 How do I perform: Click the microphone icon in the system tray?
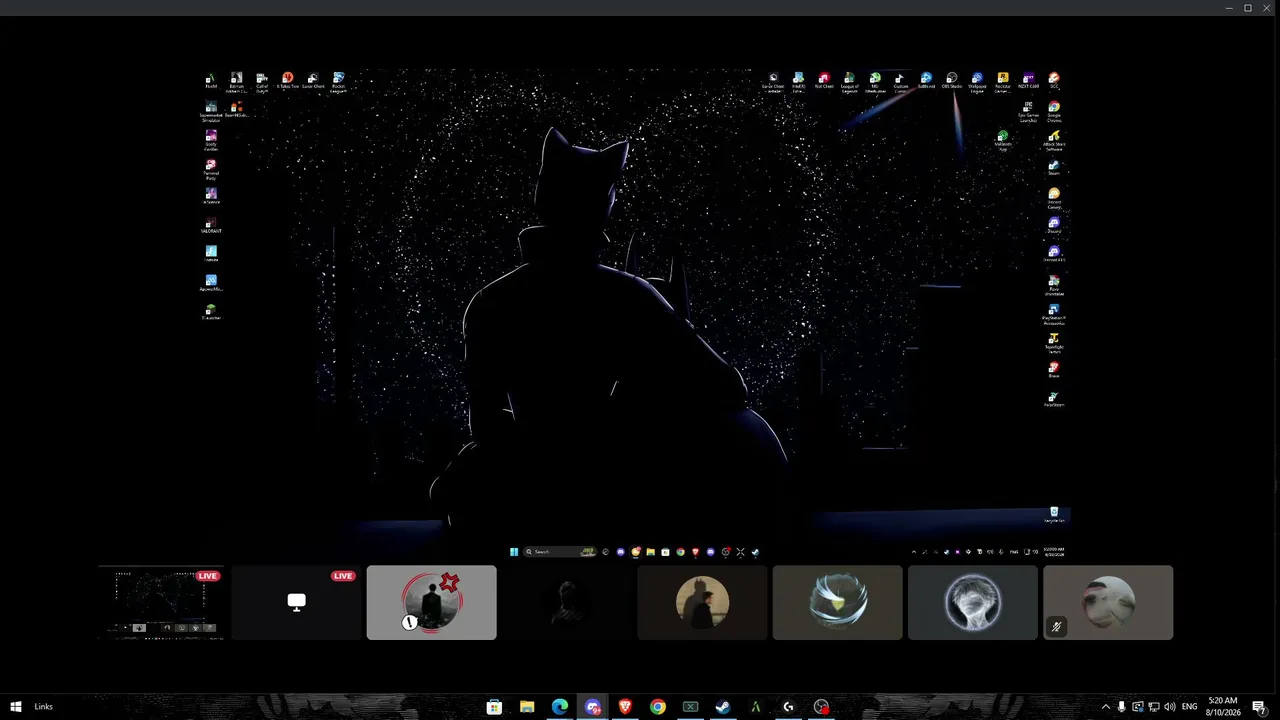(1121, 707)
